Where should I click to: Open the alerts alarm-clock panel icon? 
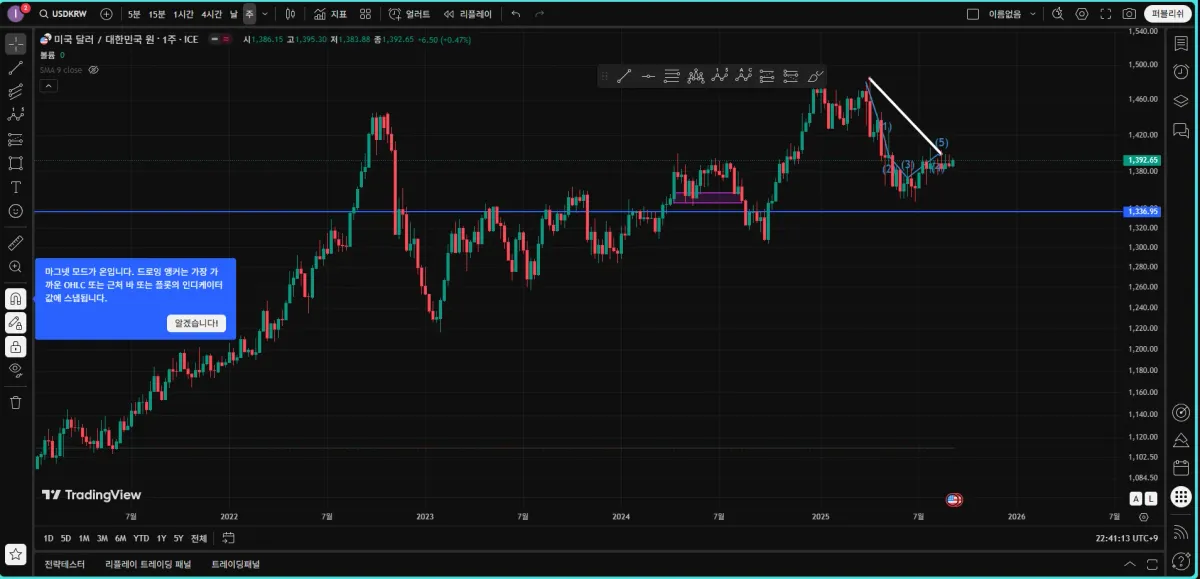[1181, 71]
